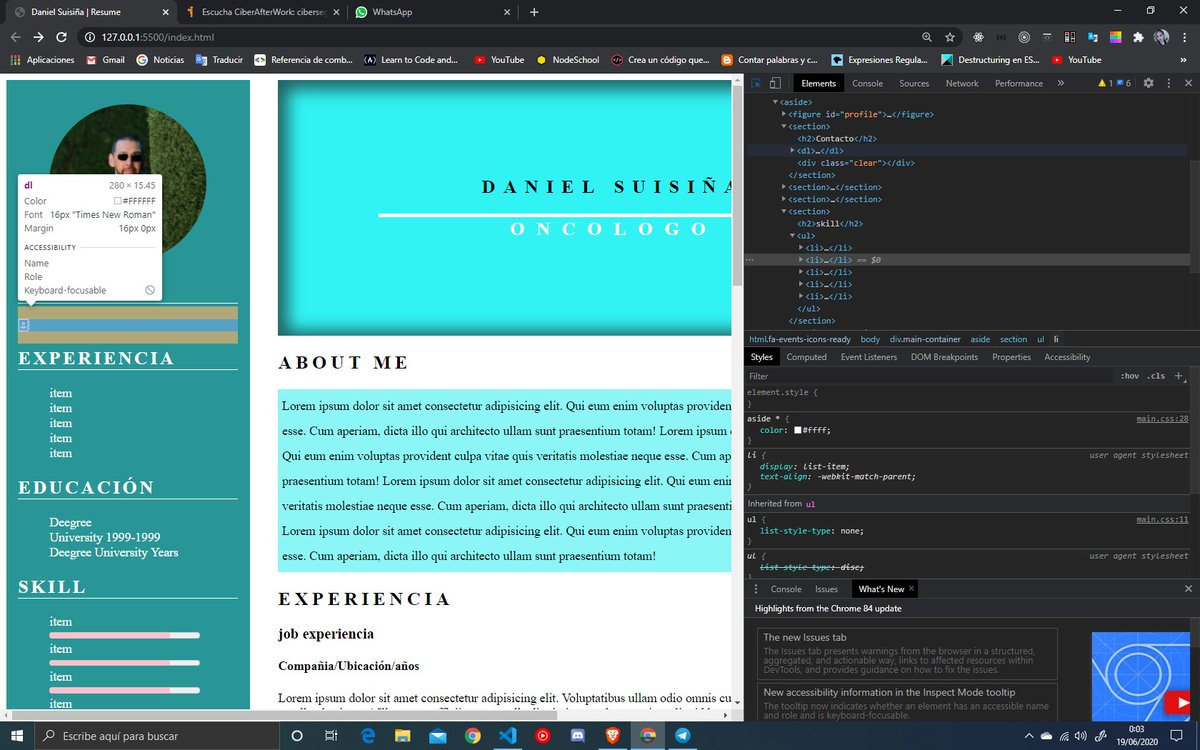Open DevTools settings gear

pyautogui.click(x=1148, y=83)
